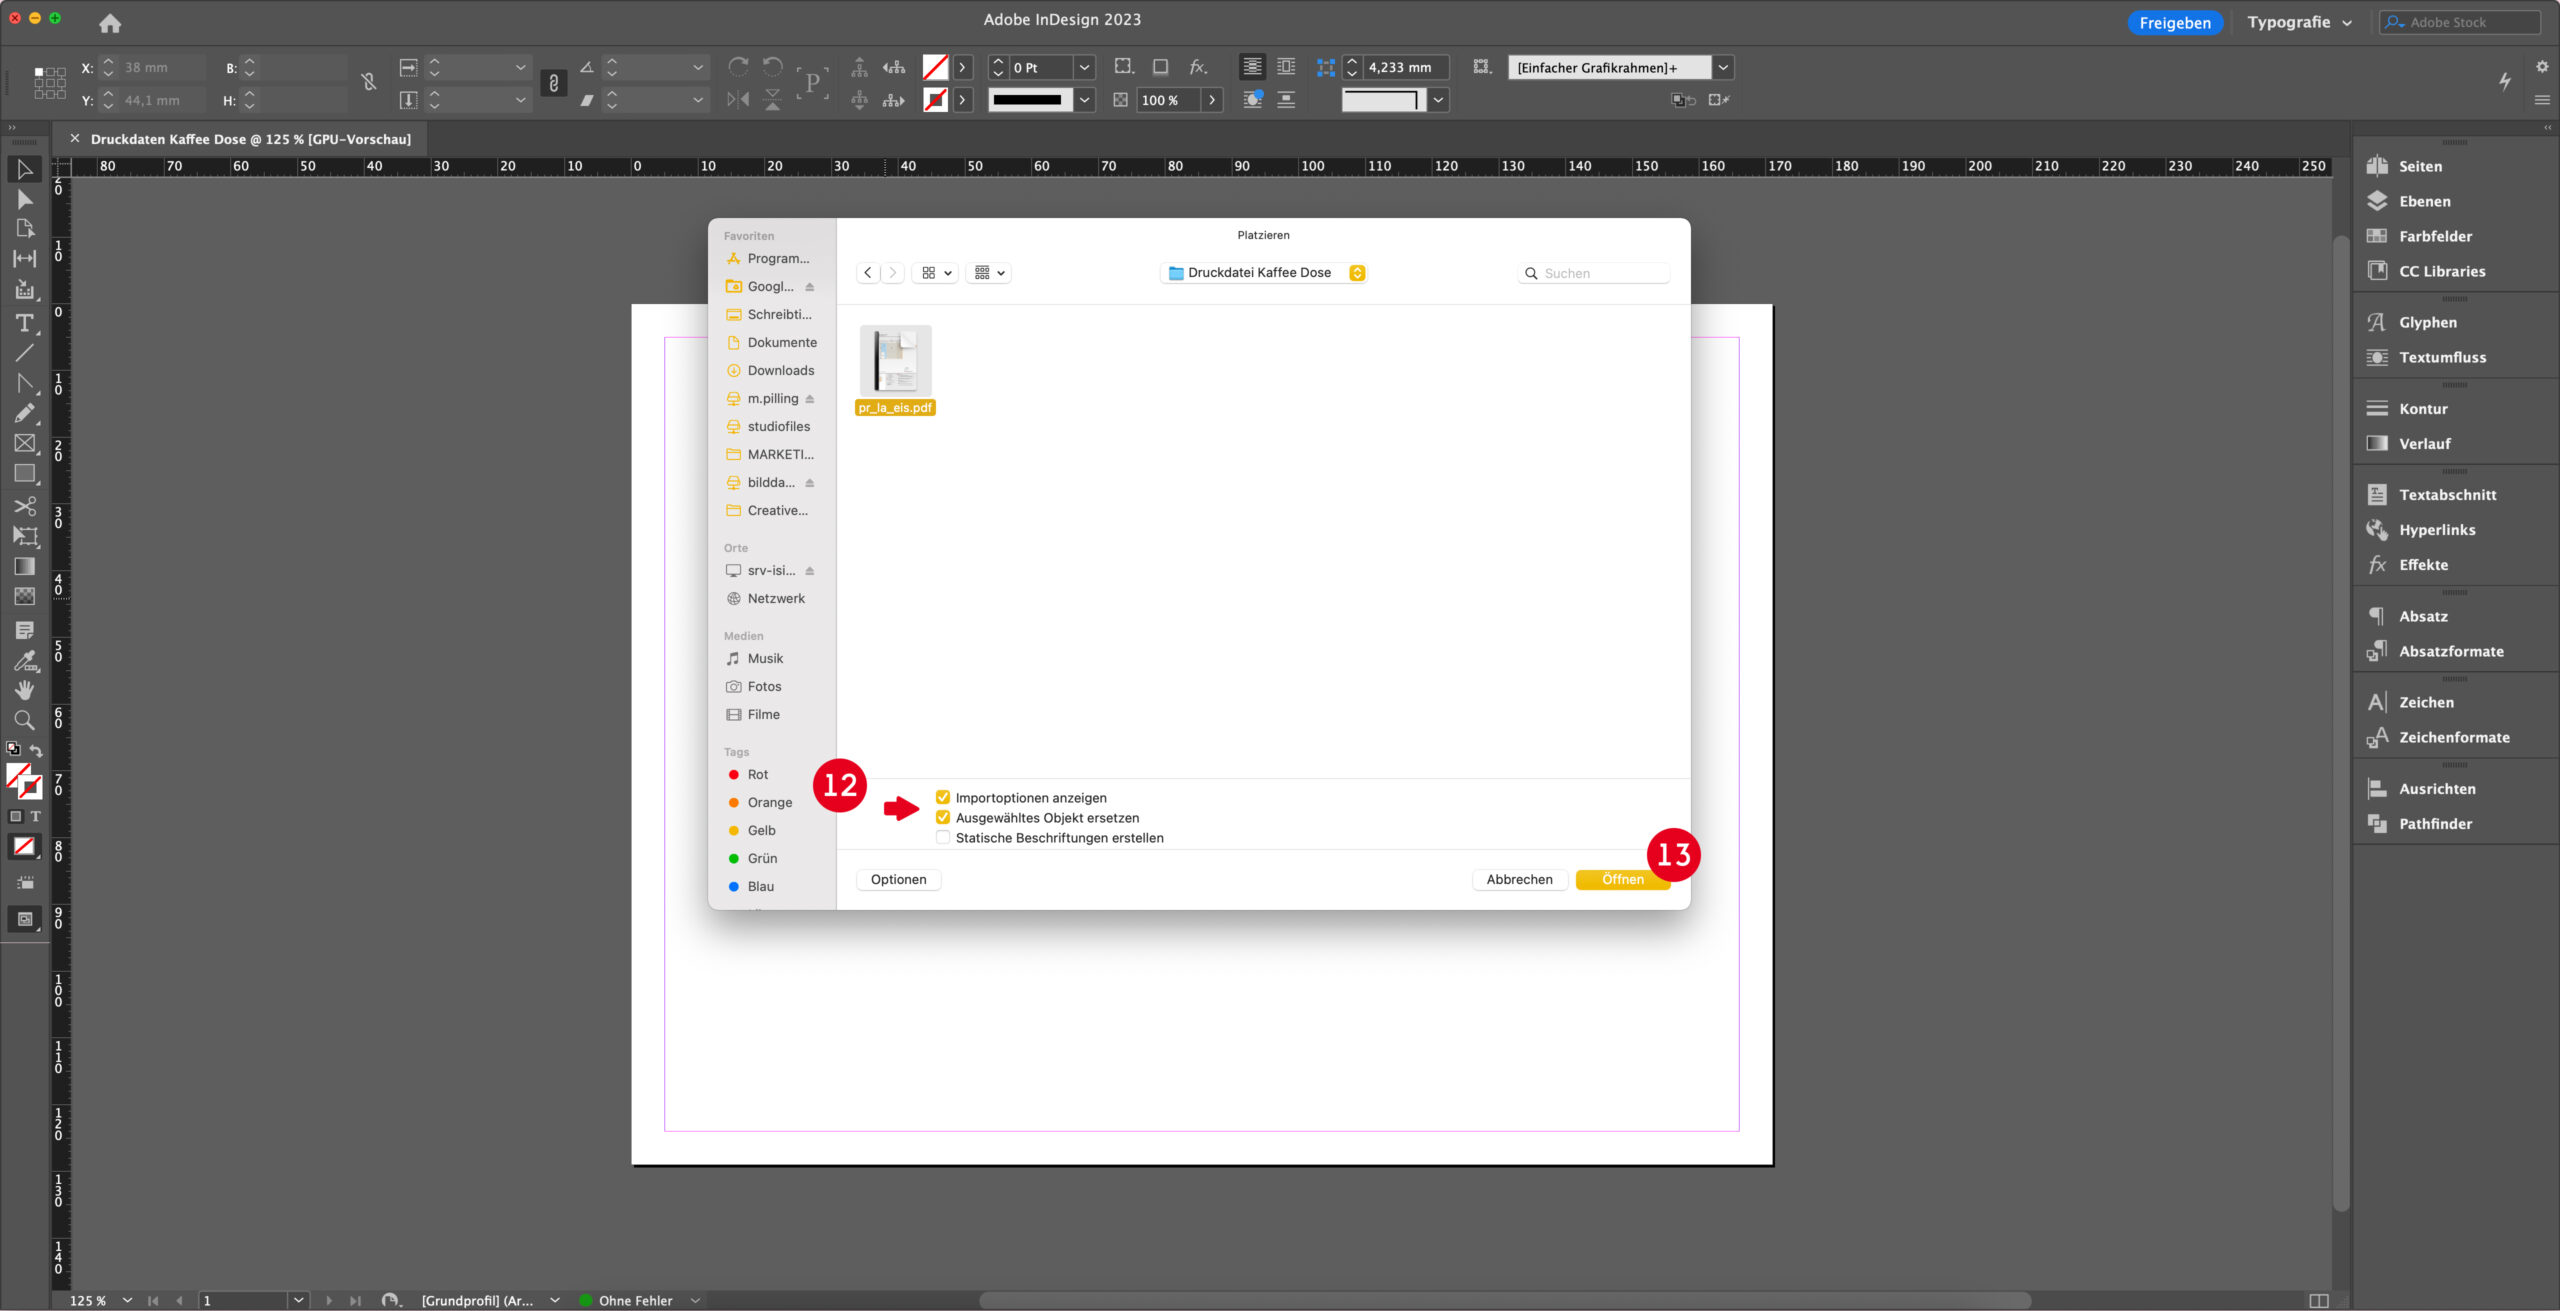2560x1311 pixels.
Task: Select the Eyedropper tool
Action: (24, 661)
